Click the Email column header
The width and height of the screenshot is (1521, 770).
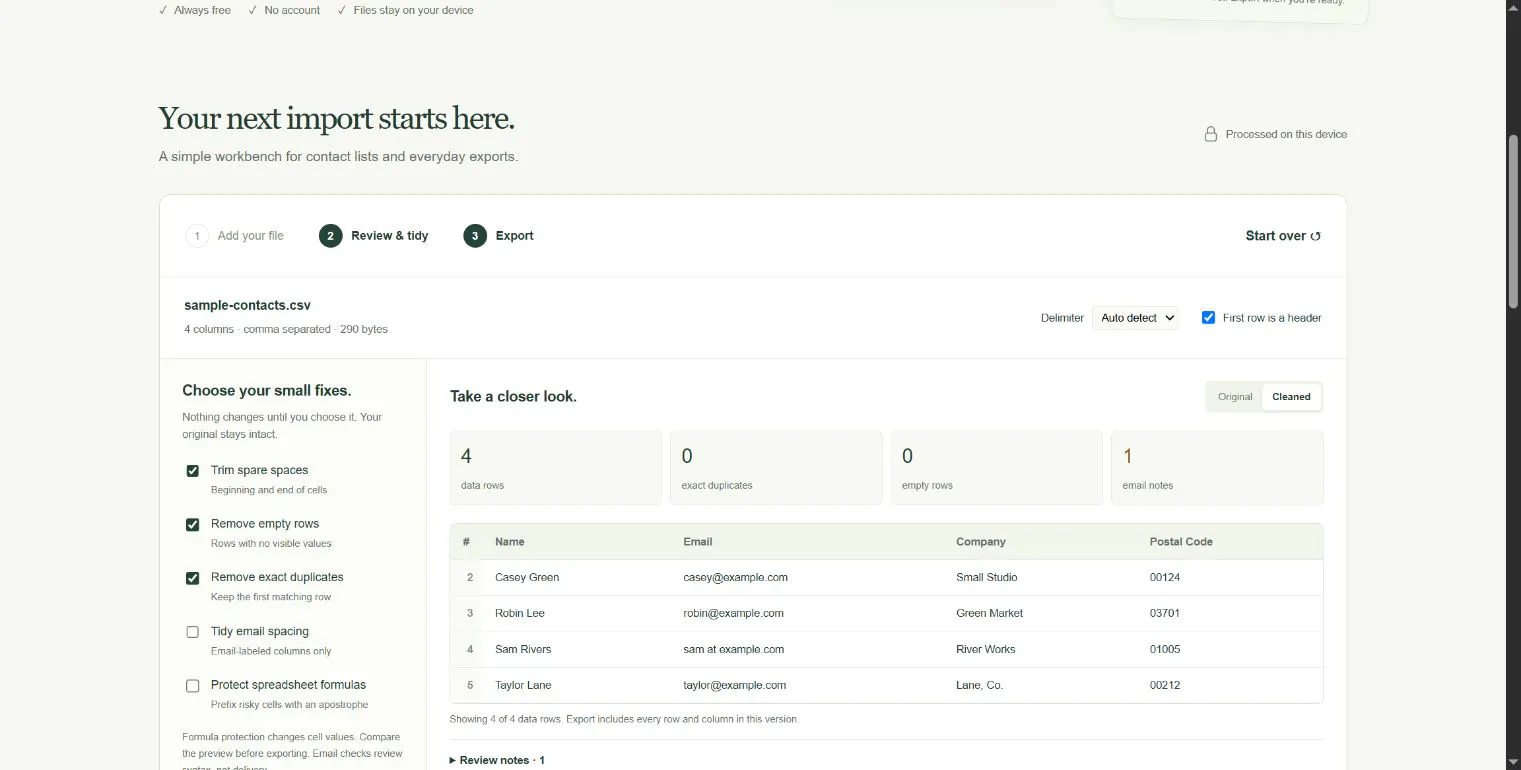[x=698, y=542]
